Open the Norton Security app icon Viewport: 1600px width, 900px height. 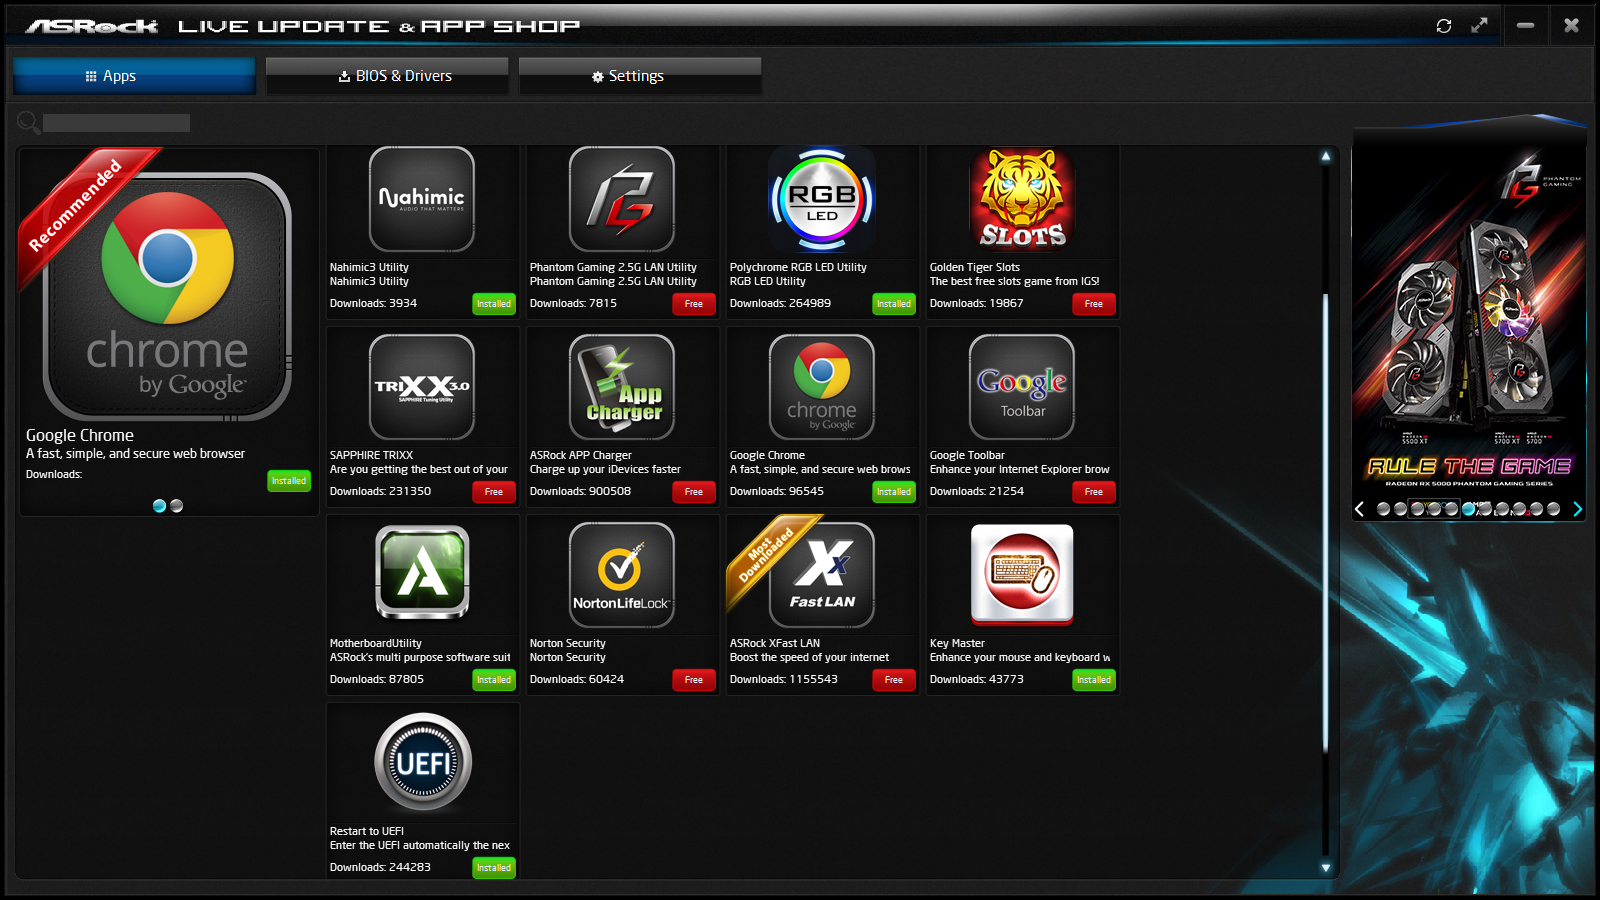click(622, 574)
